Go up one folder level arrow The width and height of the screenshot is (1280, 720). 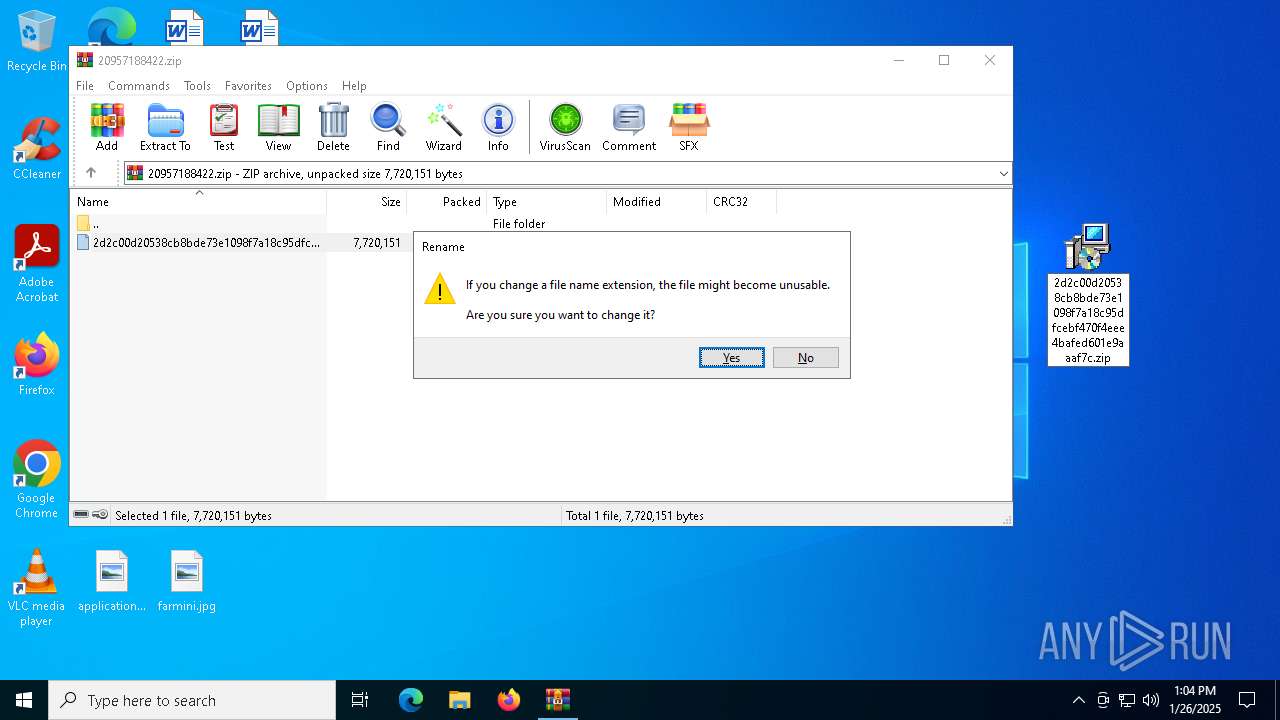[91, 173]
